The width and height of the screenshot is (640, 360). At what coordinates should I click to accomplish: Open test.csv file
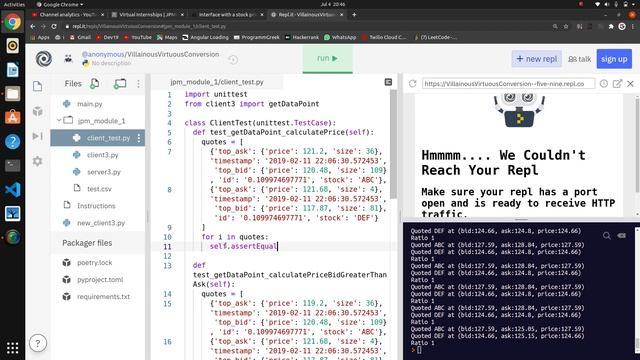pyautogui.click(x=98, y=189)
